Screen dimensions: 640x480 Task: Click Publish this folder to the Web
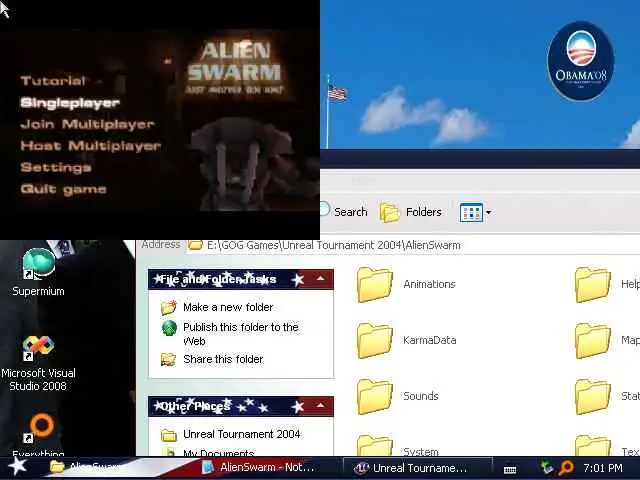click(241, 334)
